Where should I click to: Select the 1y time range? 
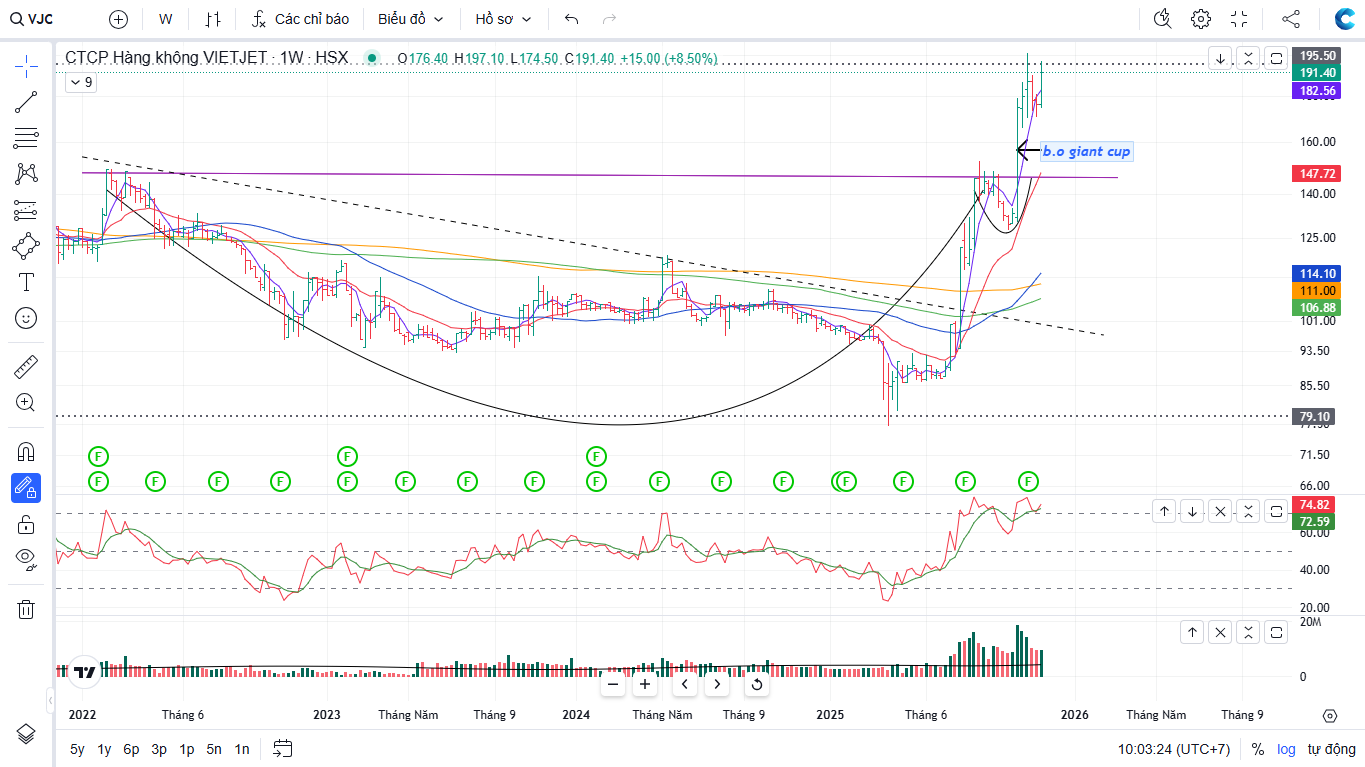104,749
